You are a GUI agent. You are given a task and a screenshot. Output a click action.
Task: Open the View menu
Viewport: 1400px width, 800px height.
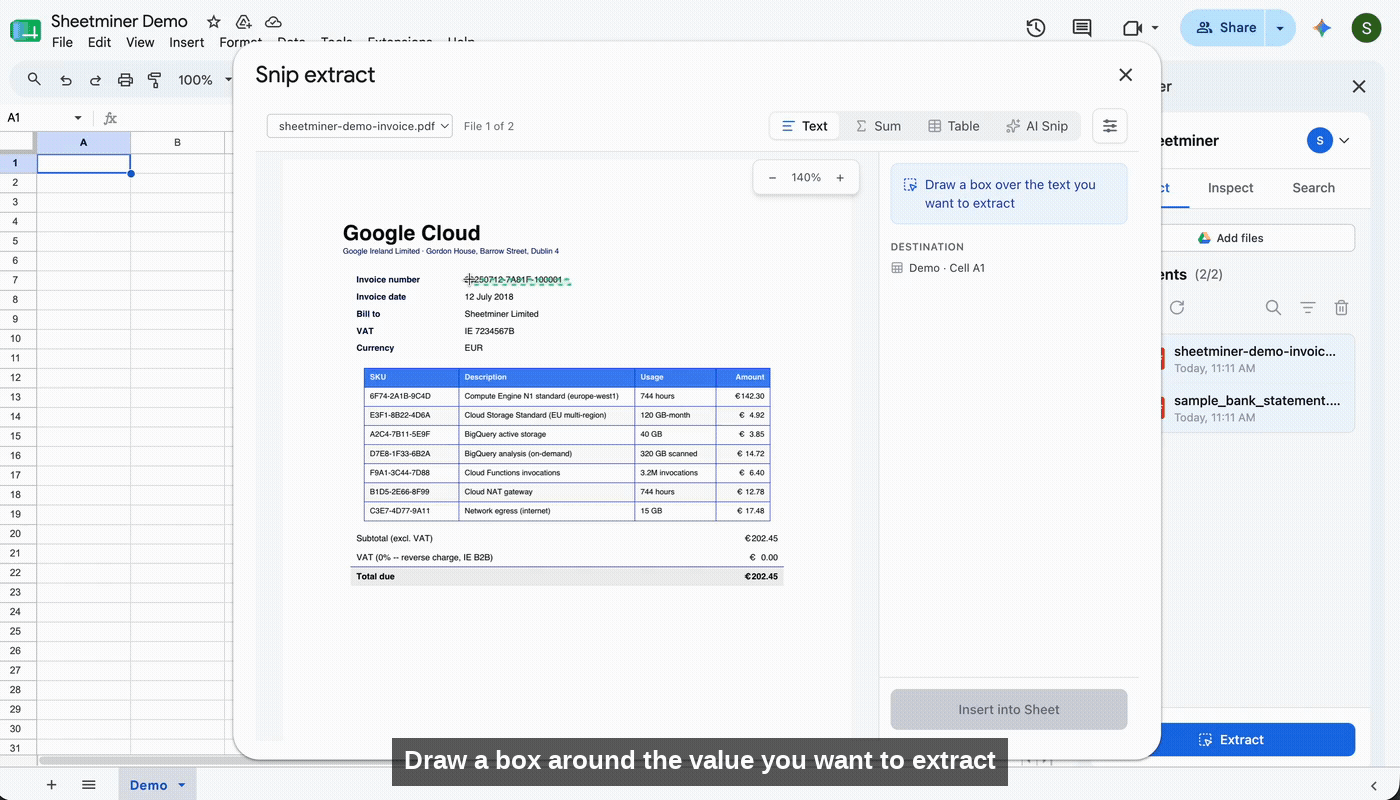140,42
